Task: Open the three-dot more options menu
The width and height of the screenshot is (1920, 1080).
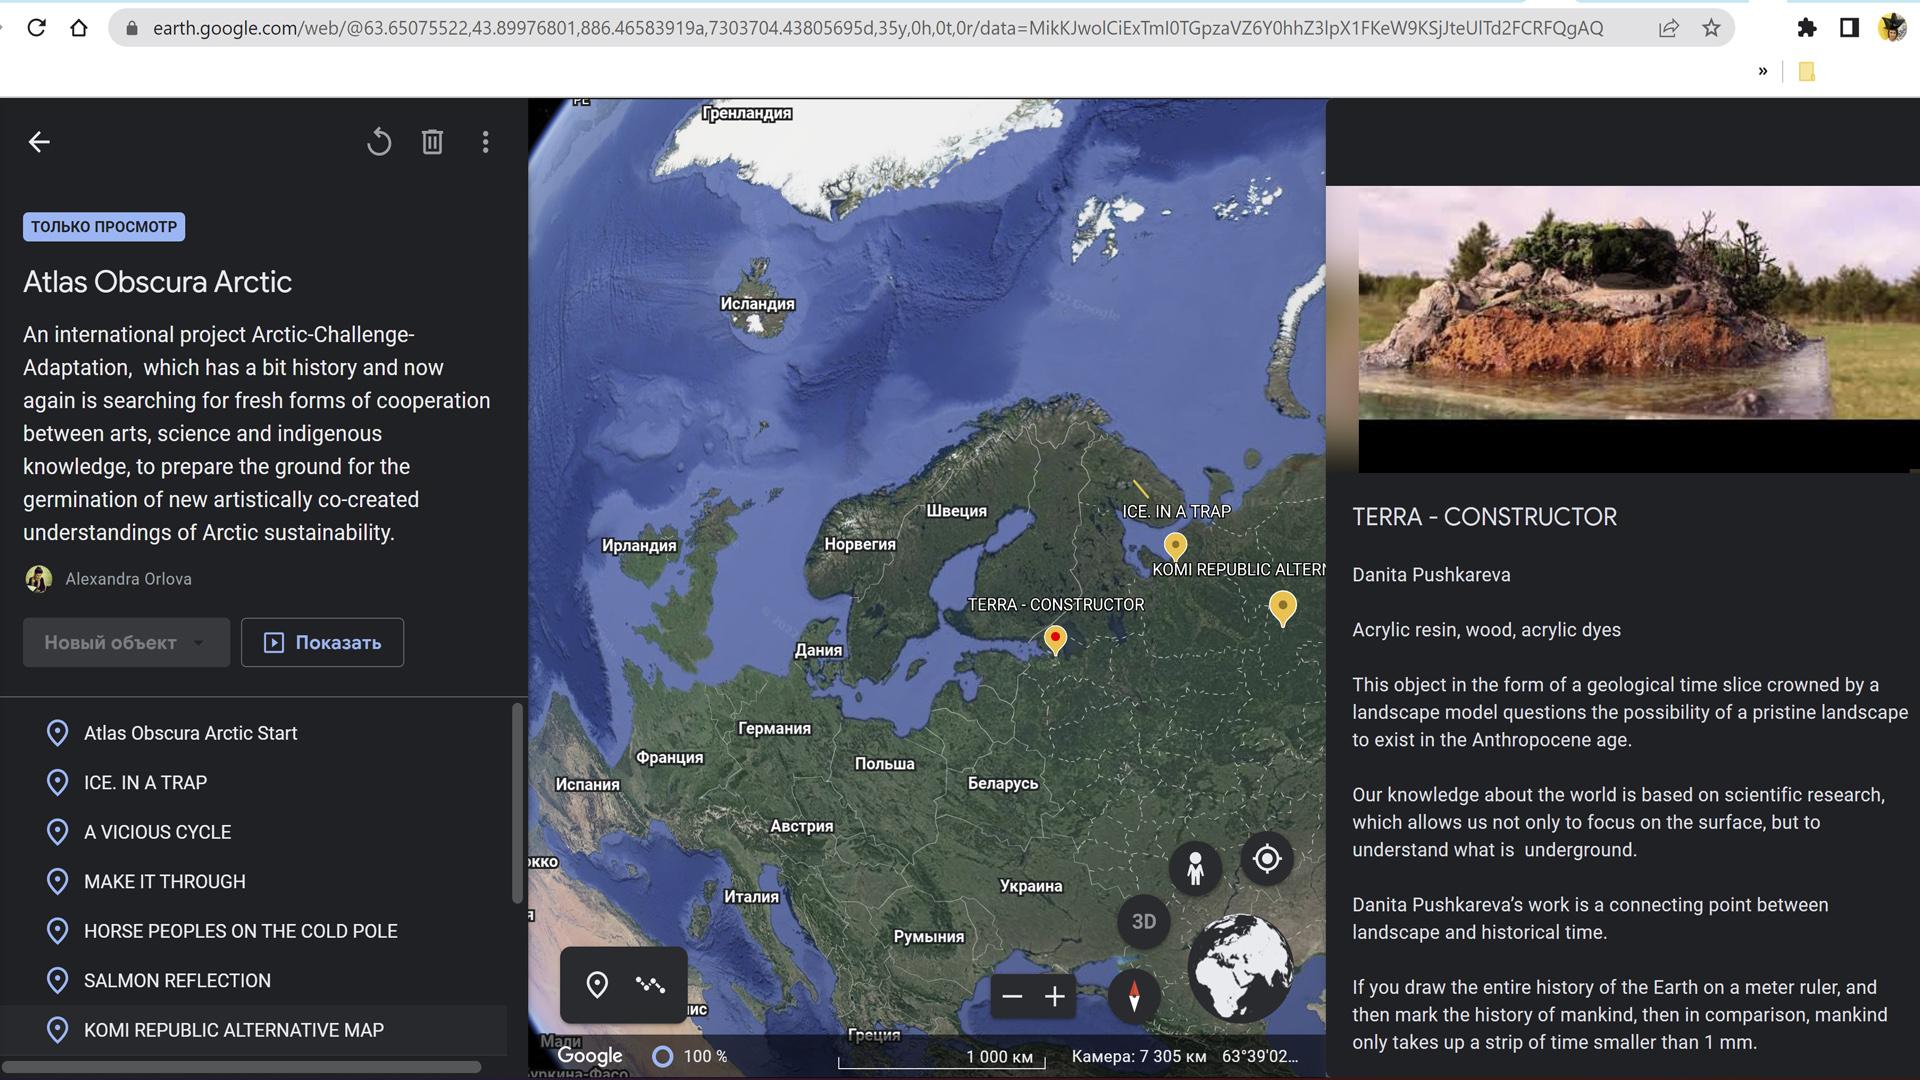Action: click(486, 142)
